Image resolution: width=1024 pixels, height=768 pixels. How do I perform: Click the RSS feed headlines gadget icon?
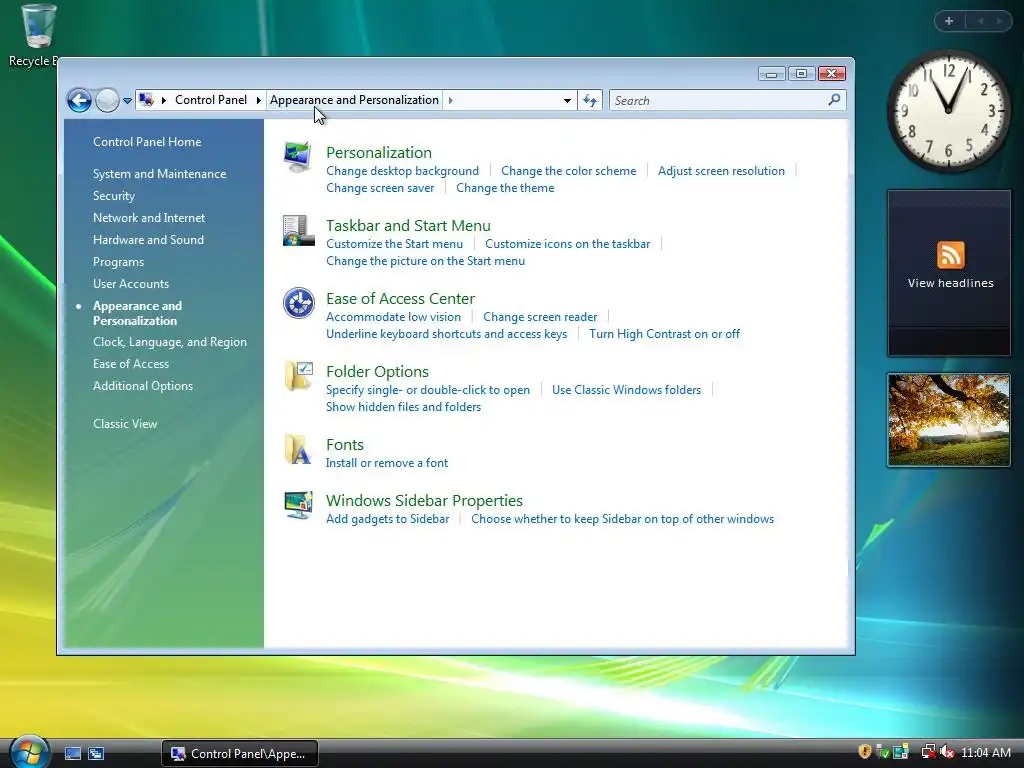click(x=950, y=255)
